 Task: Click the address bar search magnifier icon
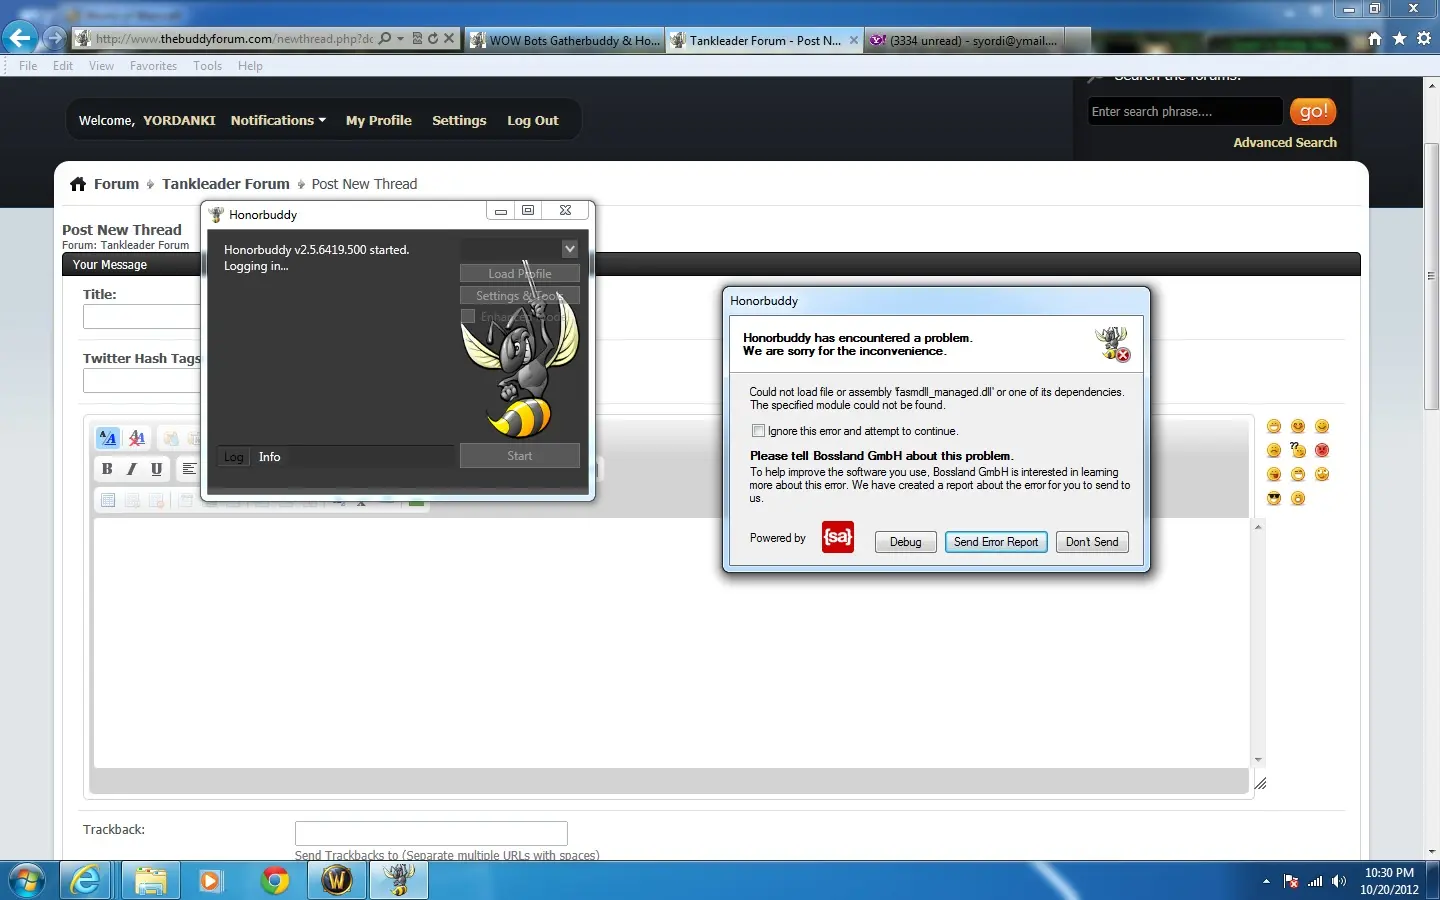385,39
